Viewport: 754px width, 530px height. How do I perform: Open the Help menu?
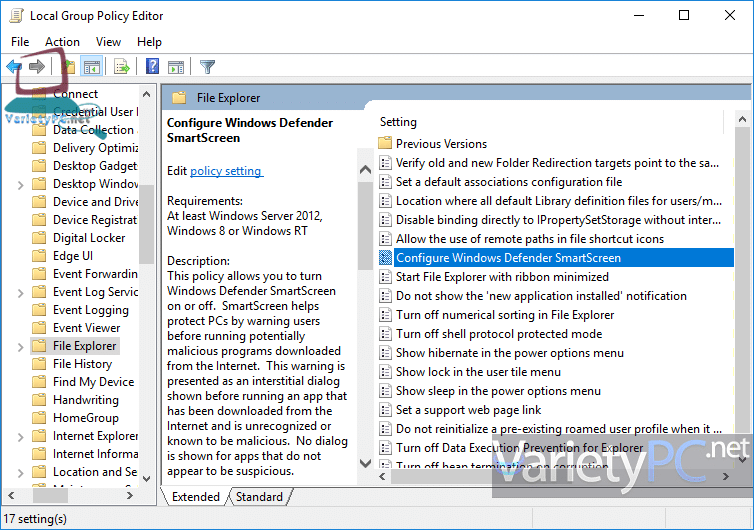click(x=149, y=42)
